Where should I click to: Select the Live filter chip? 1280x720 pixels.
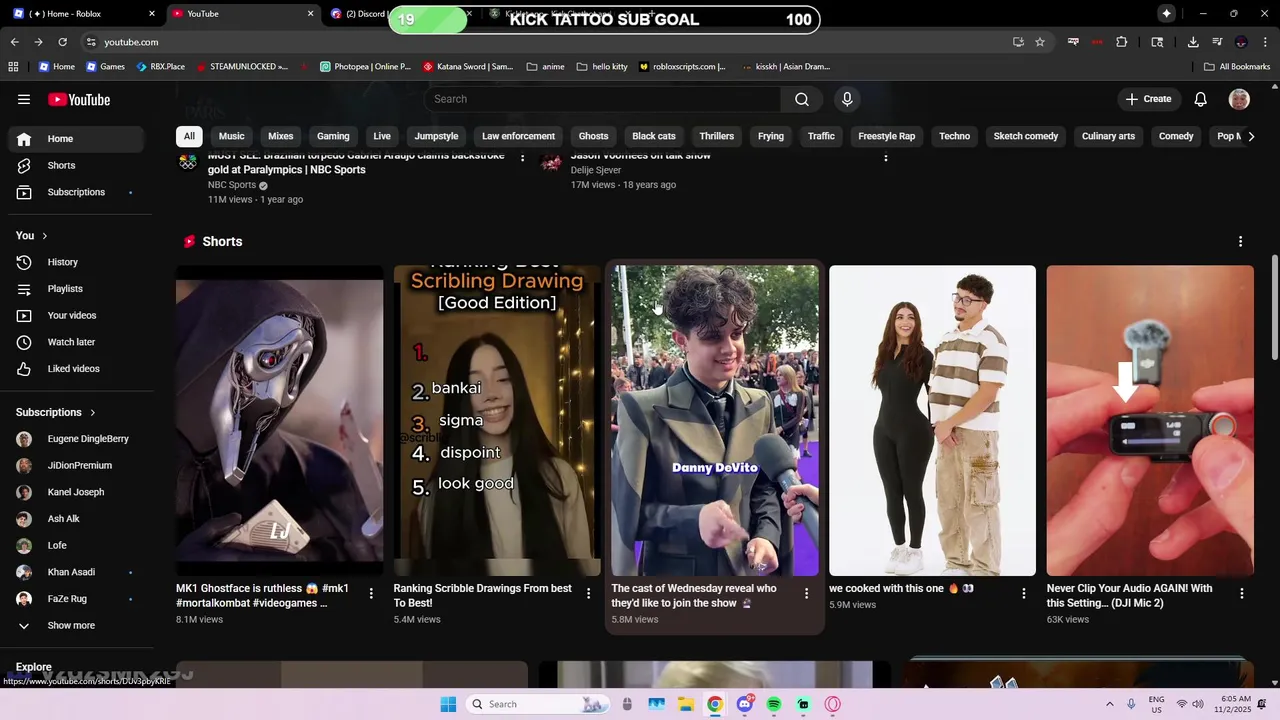382,136
